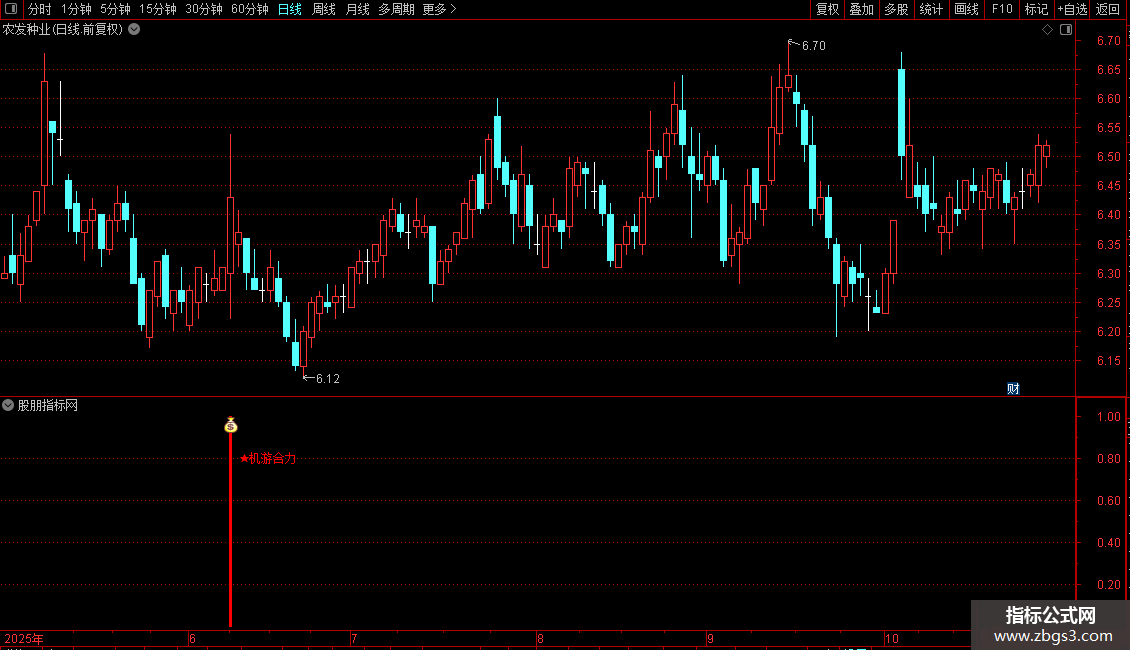Click the 标记 mark button
The image size is (1130, 650).
click(x=1036, y=9)
